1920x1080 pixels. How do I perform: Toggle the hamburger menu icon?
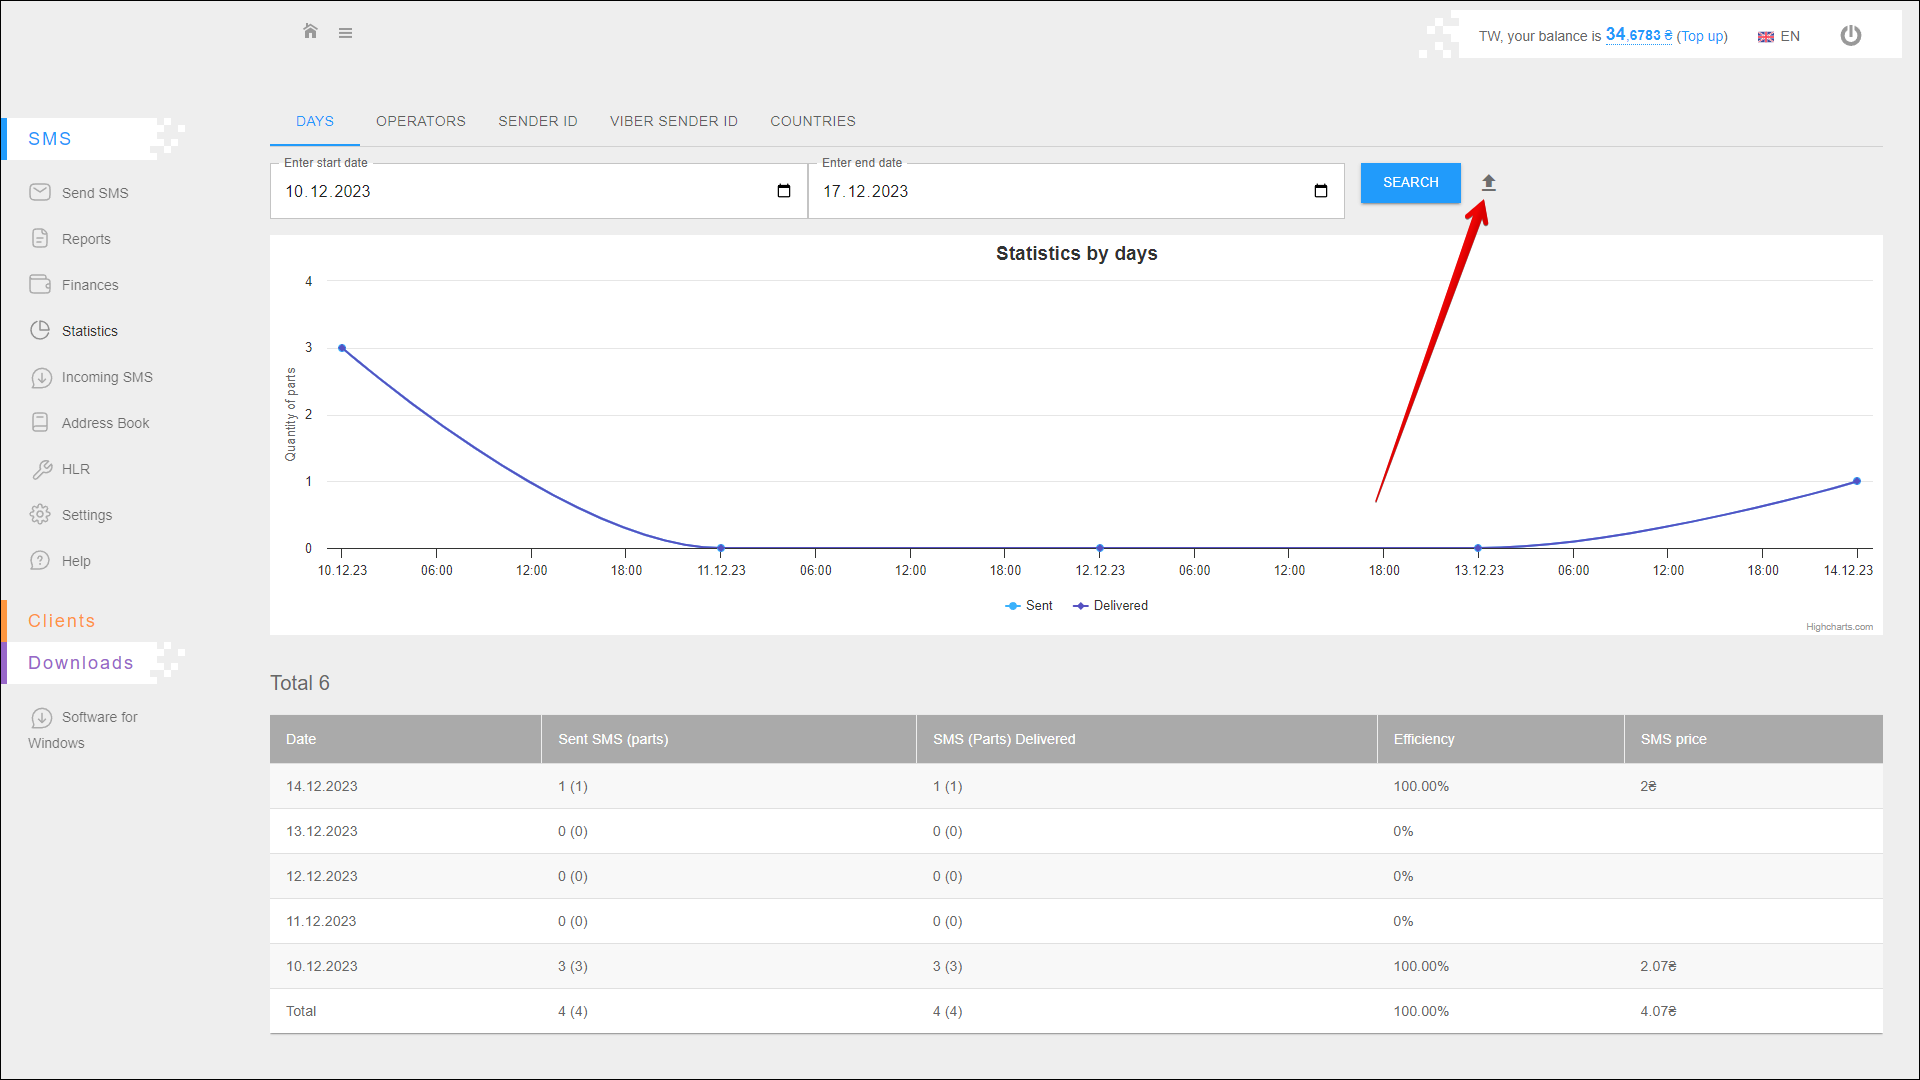pos(345,33)
